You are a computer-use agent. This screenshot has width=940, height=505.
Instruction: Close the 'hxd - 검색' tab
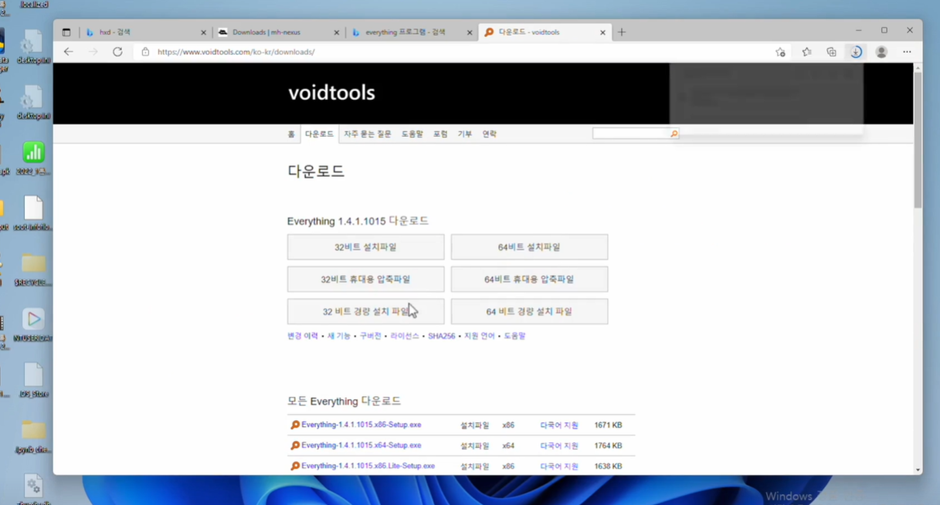click(x=203, y=32)
